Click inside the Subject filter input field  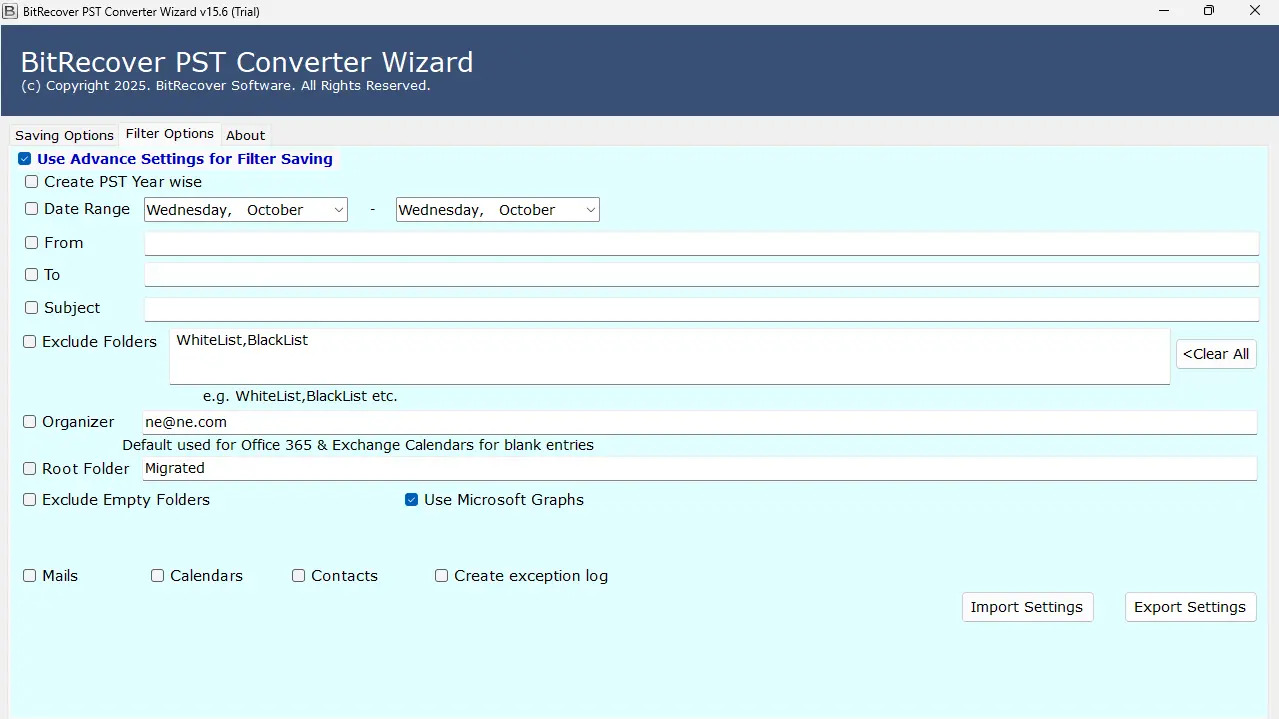tap(700, 308)
